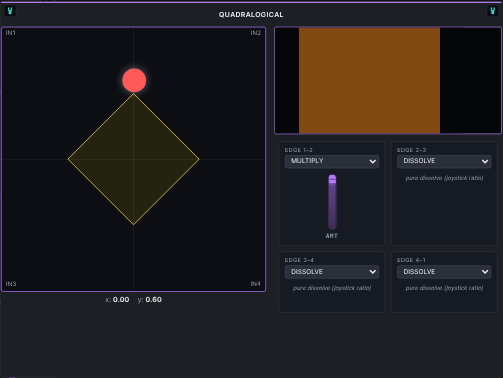
Task: Click the EDGE 3-4 label
Action: [x=299, y=260]
